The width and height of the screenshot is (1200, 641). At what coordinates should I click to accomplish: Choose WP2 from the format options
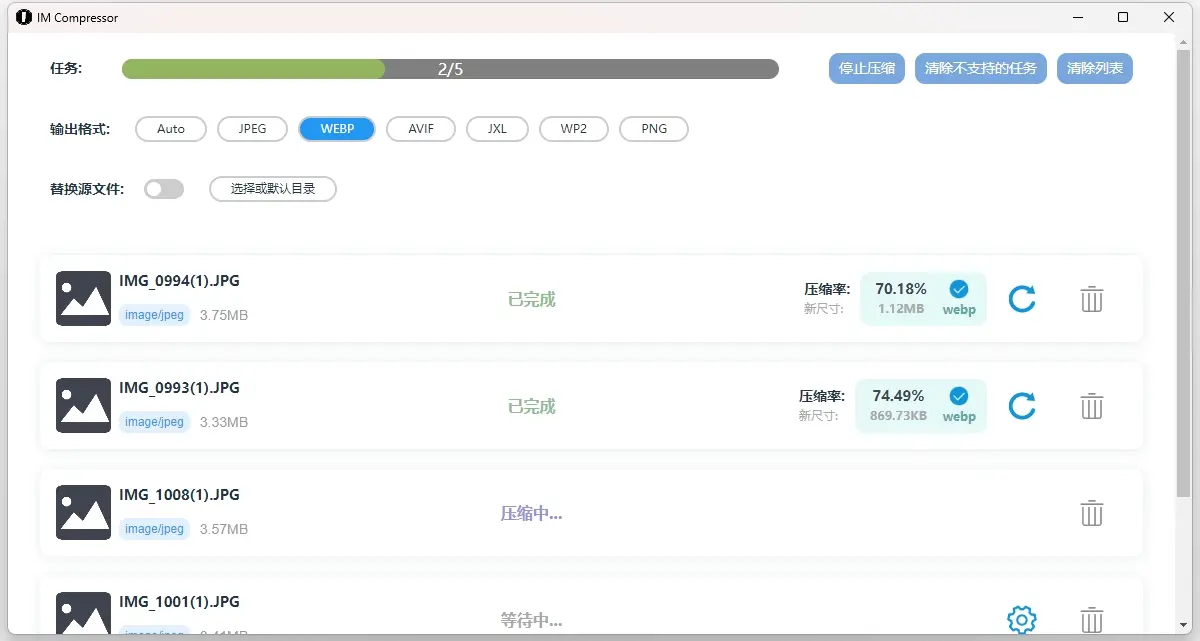tap(573, 128)
